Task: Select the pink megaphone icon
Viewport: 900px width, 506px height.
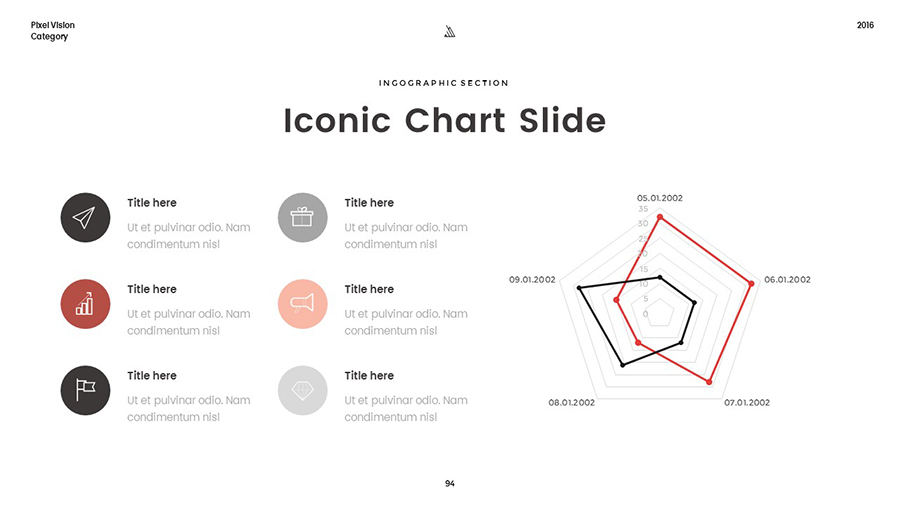Action: tap(302, 304)
